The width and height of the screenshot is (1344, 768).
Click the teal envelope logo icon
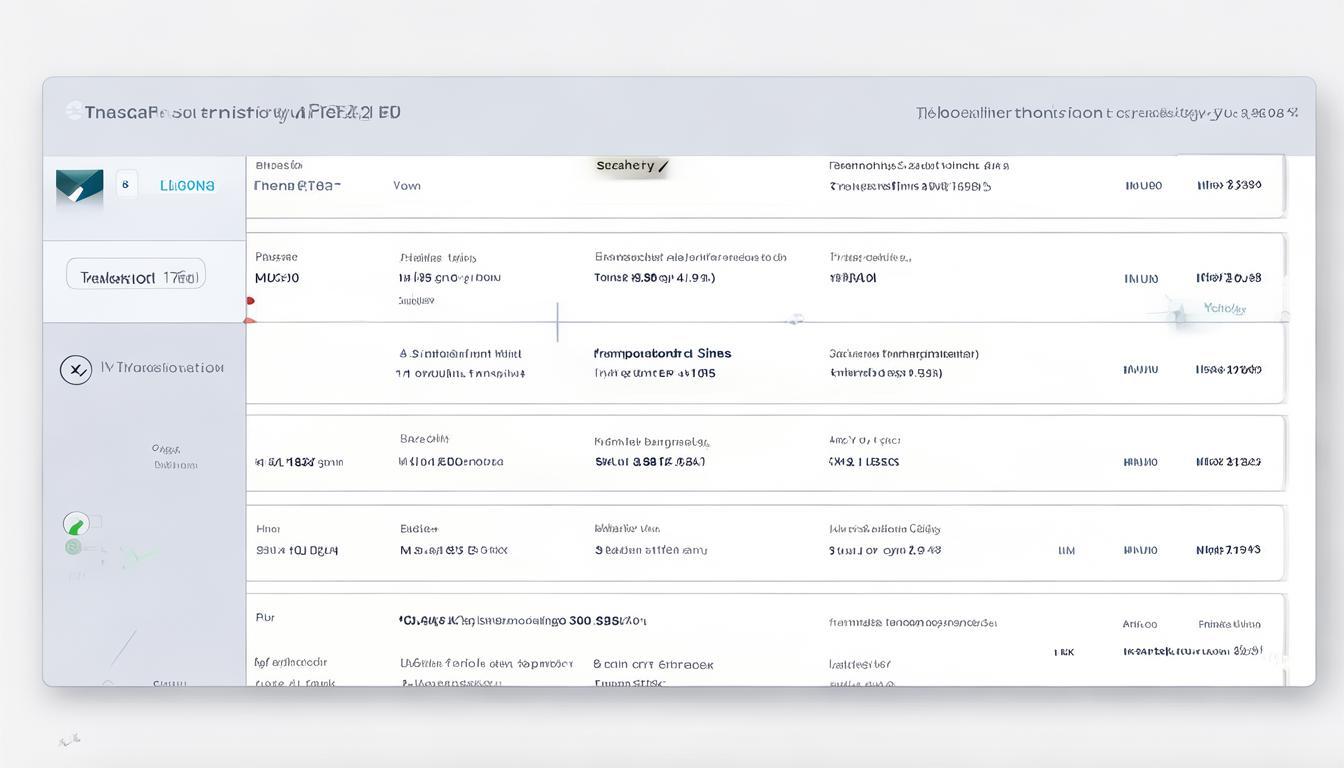(79, 186)
